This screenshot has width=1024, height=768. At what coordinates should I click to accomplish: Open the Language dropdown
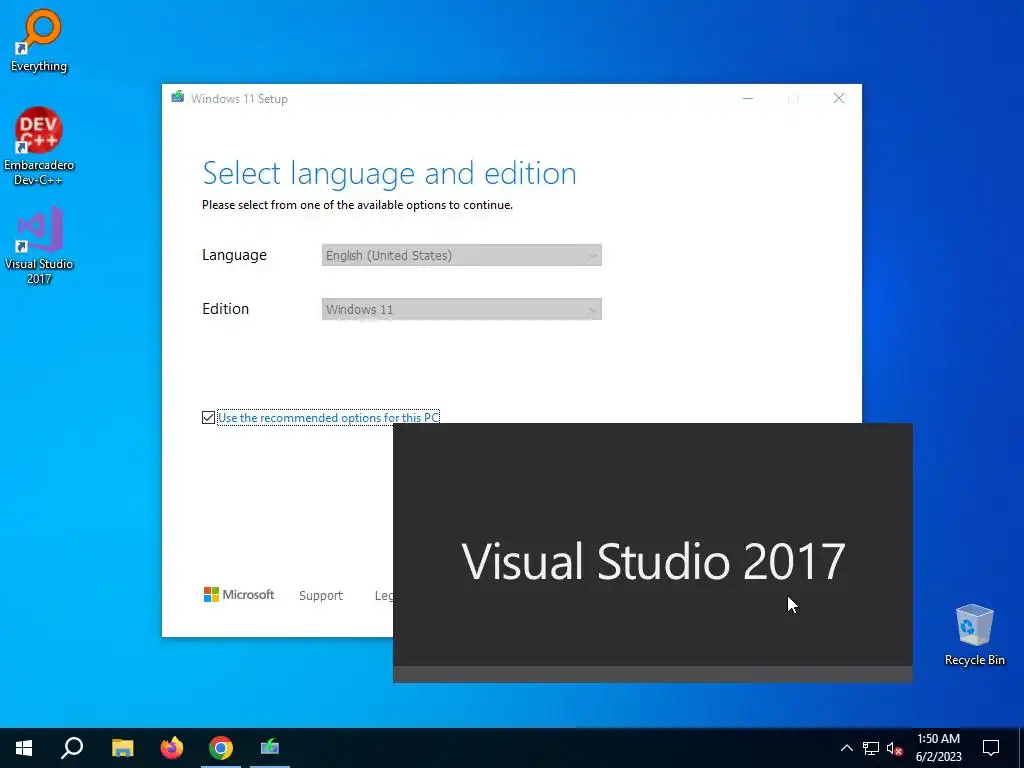coord(462,255)
